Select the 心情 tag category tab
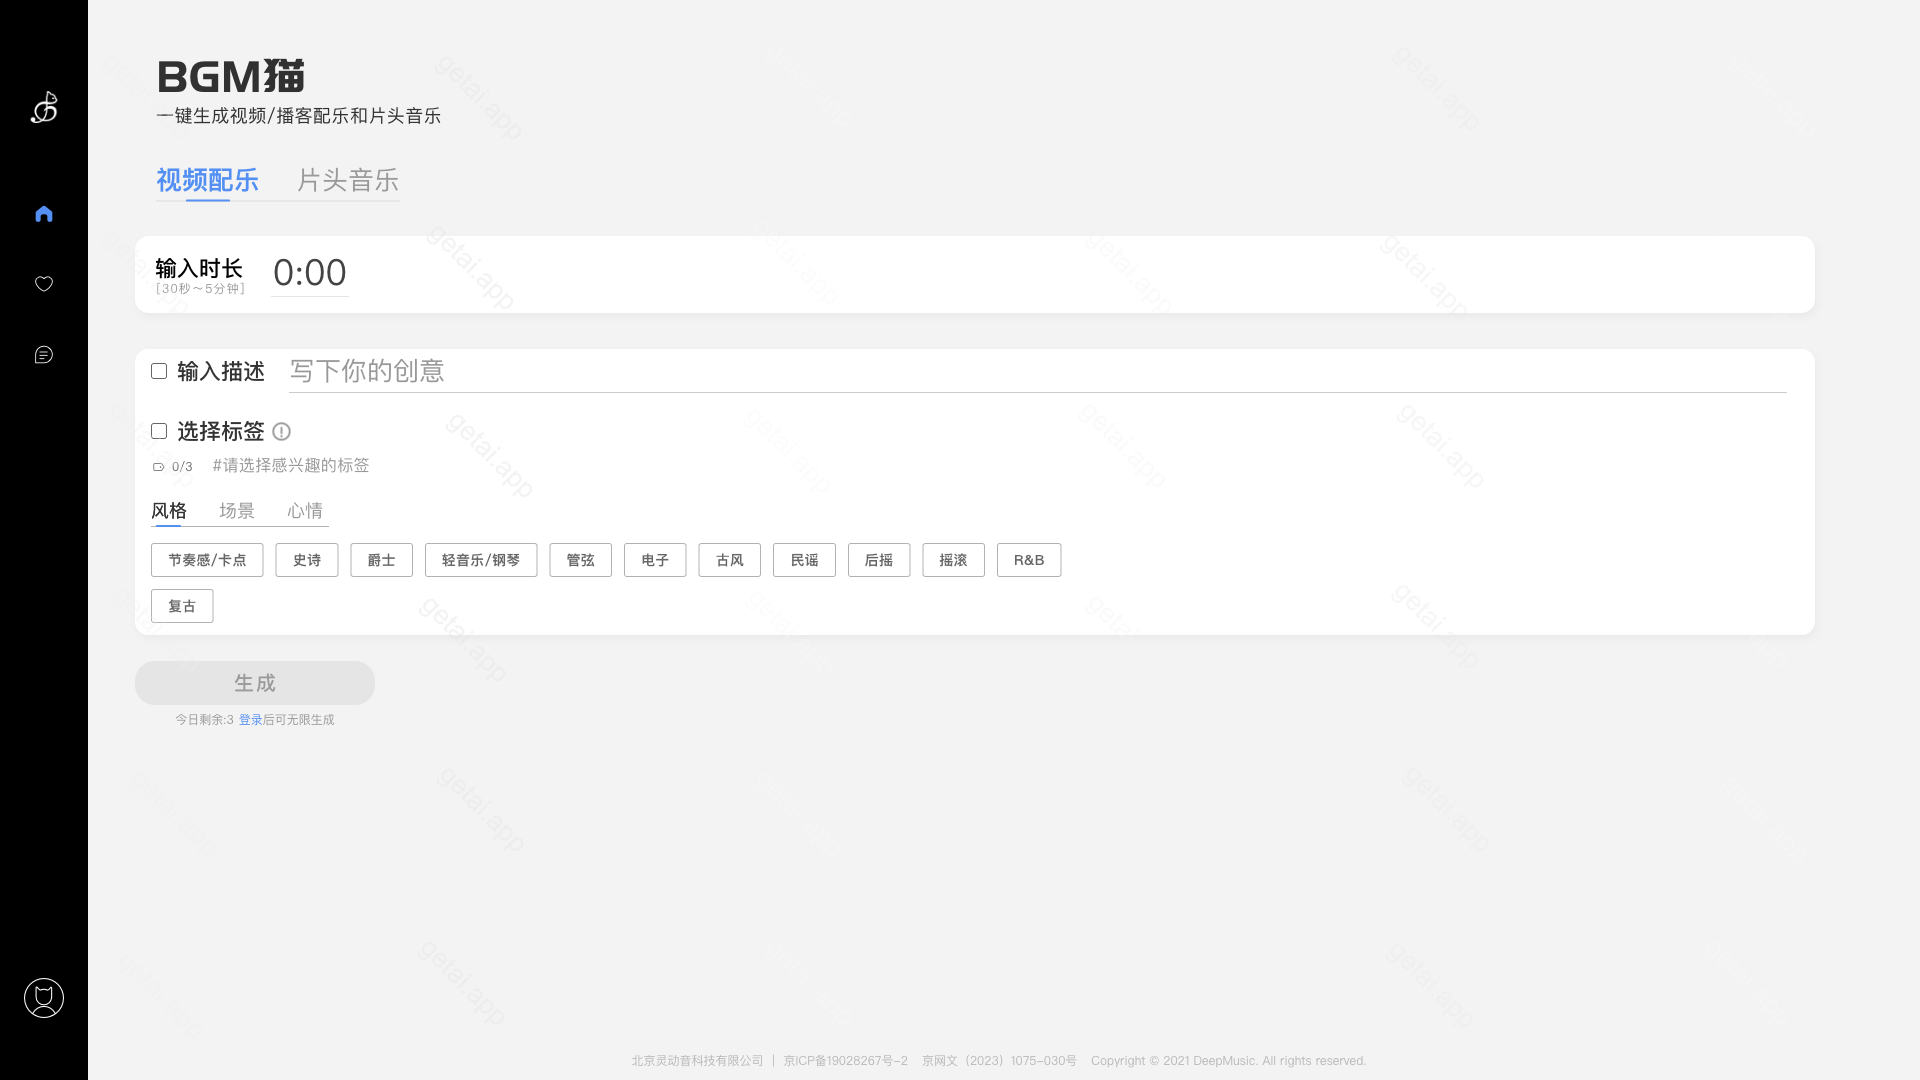 pos(305,511)
